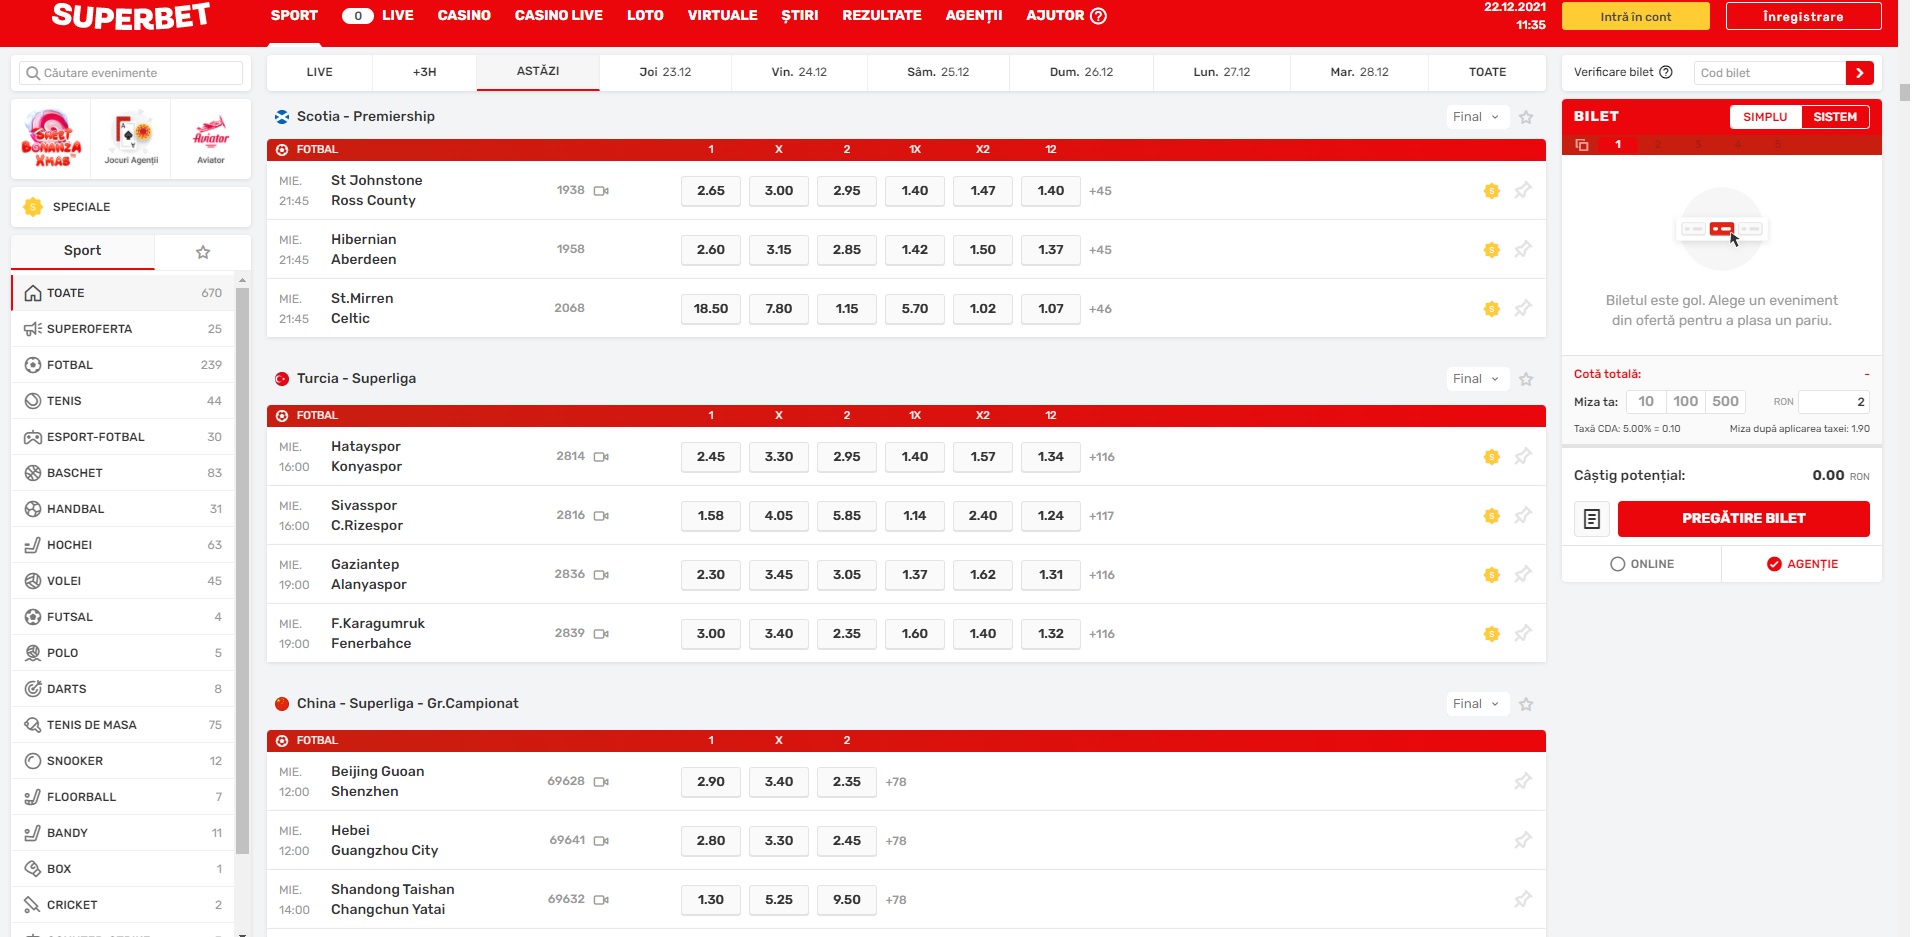Open the ticket list icon beside Pregătire Bilet
This screenshot has height=937, width=1920.
point(1592,519)
